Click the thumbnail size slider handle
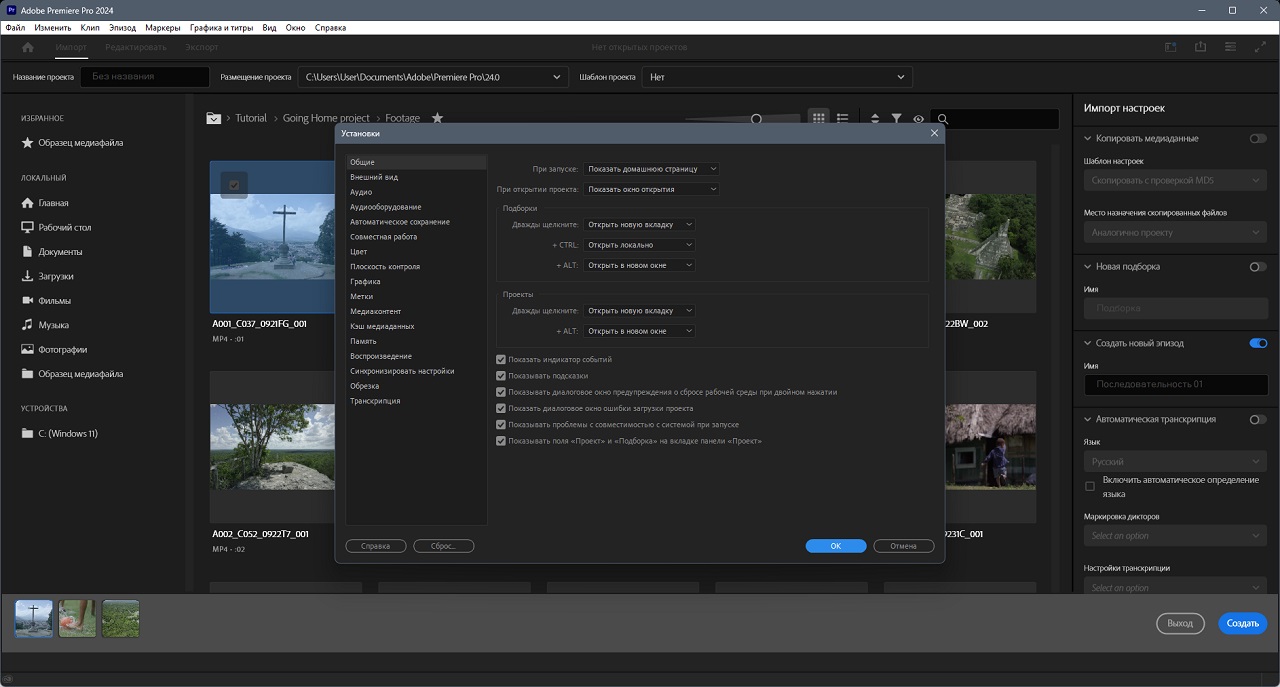This screenshot has height=687, width=1280. (756, 119)
